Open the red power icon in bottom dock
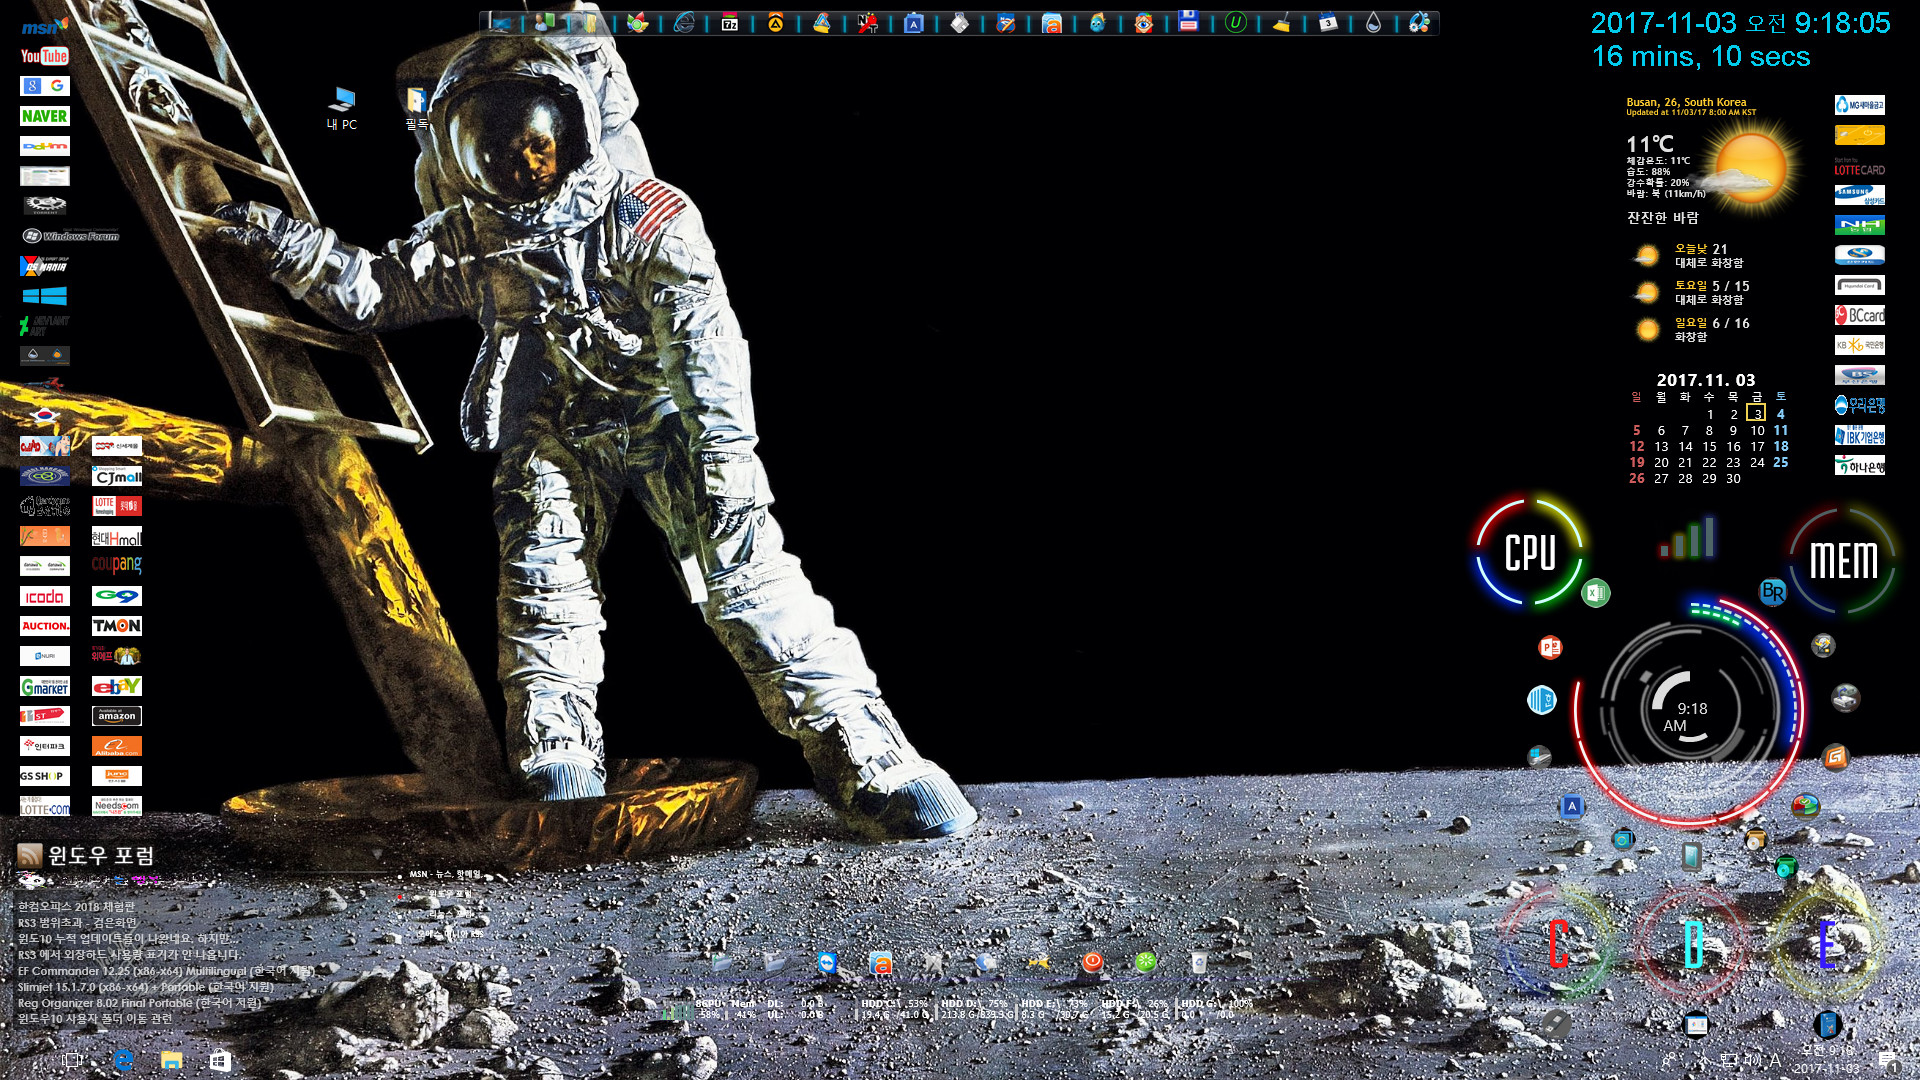Image resolution: width=1920 pixels, height=1080 pixels. (x=1092, y=962)
